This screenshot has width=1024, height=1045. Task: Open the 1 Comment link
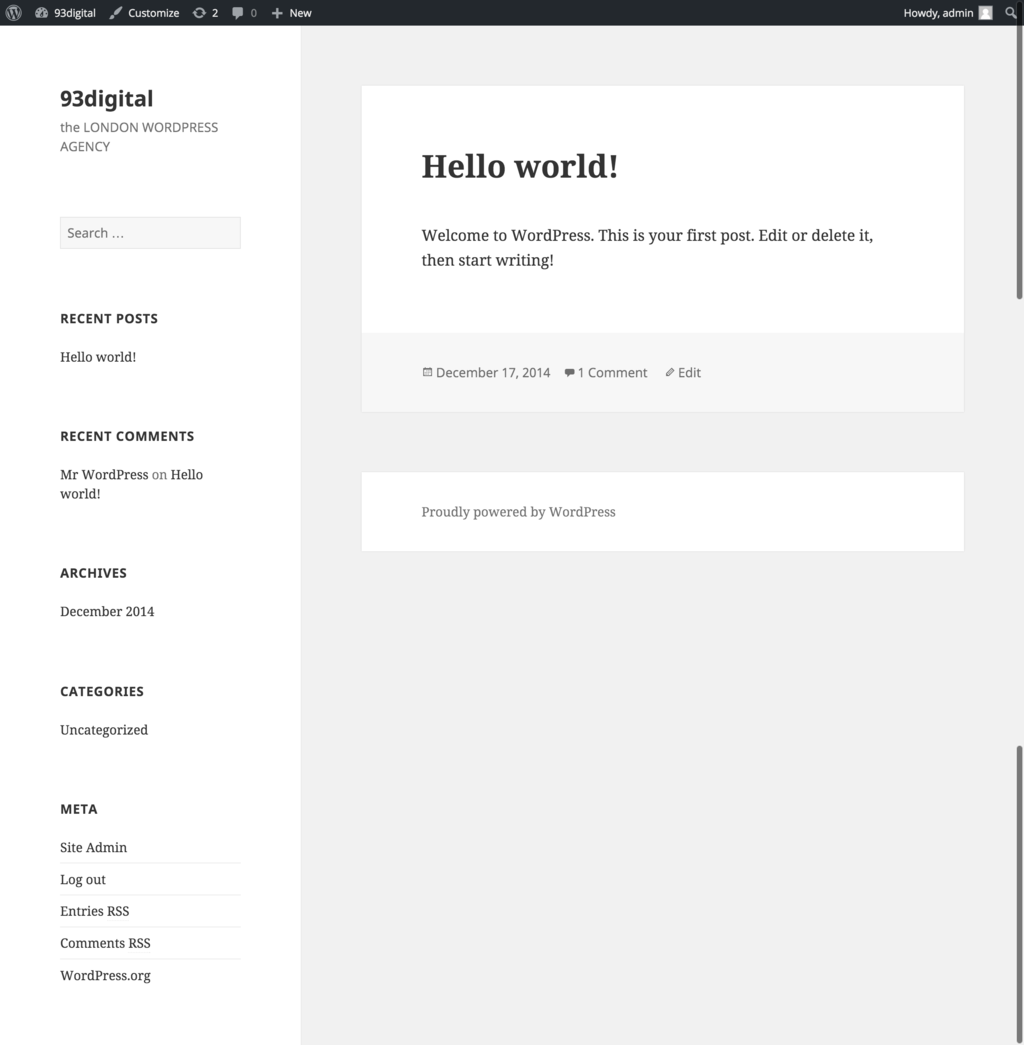[x=612, y=372]
